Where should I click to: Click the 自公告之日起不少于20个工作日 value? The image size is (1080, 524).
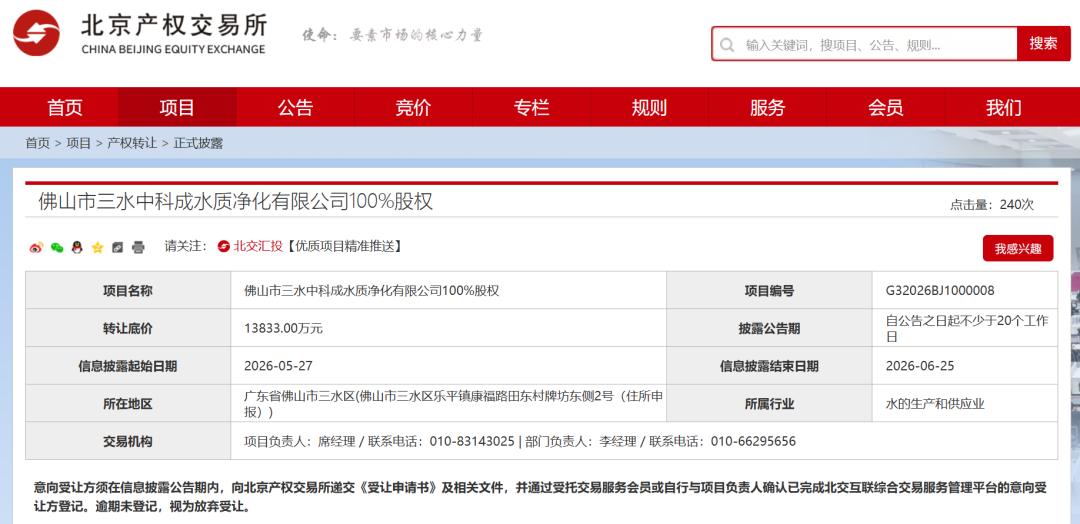tap(967, 328)
